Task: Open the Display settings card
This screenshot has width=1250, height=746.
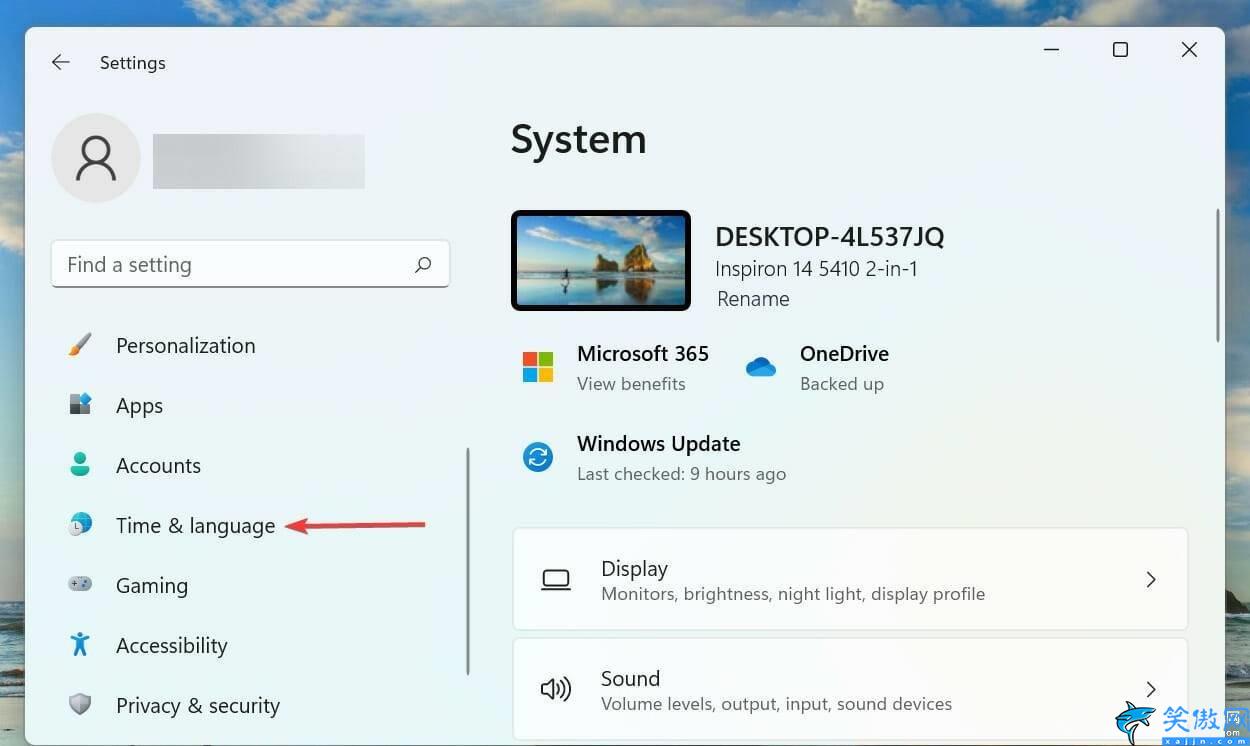Action: pyautogui.click(x=850, y=579)
